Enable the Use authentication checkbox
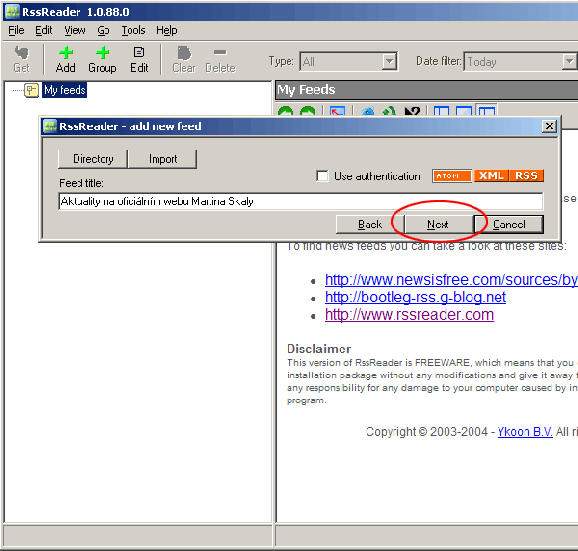The width and height of the screenshot is (578, 551). [x=322, y=176]
